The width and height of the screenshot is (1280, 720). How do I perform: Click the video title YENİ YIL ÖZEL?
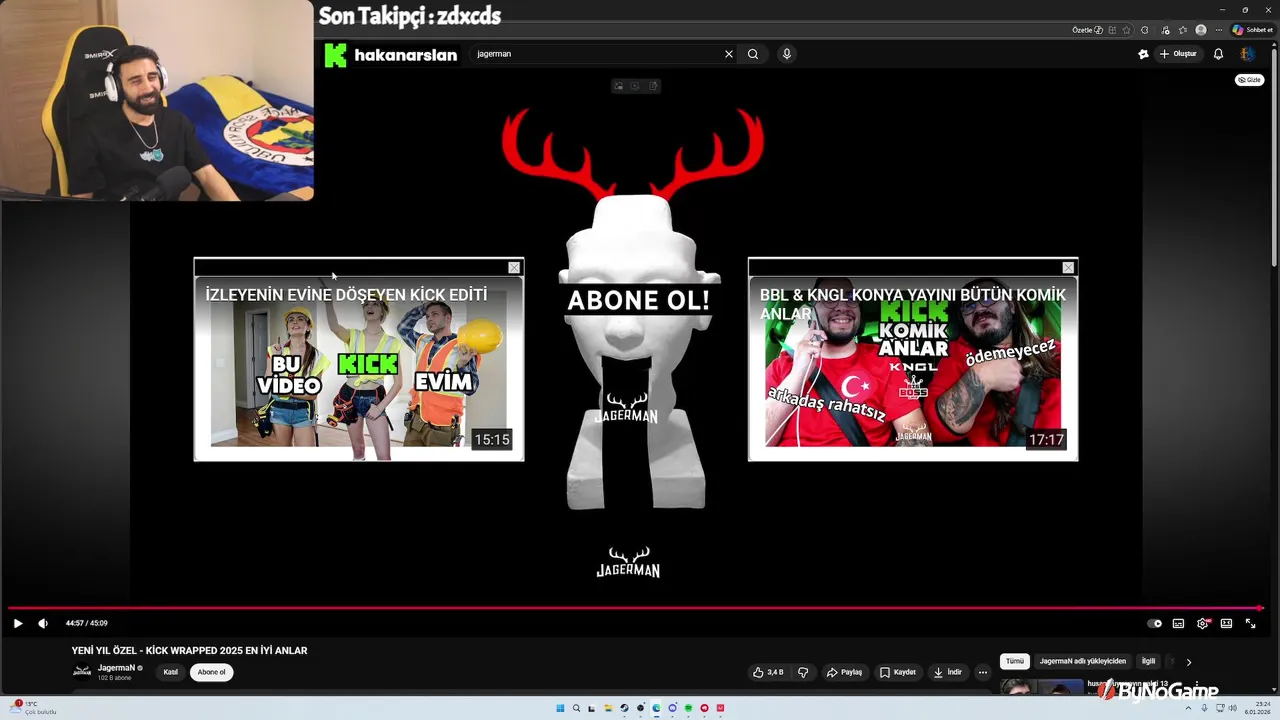(x=189, y=650)
